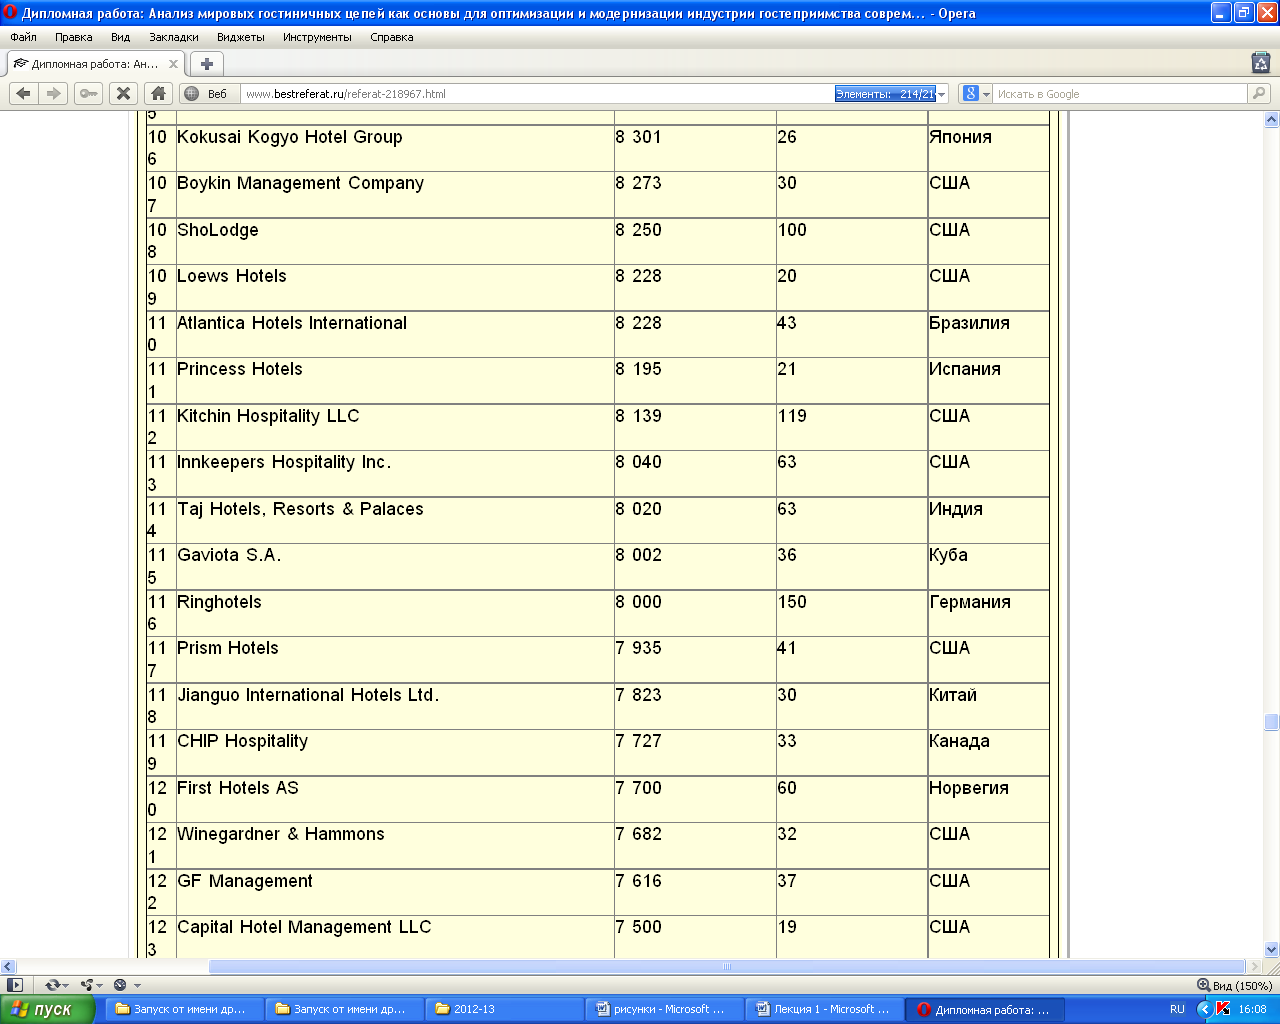Image resolution: width=1280 pixels, height=1024 pixels.
Task: Click the address field with bestreferat.ru URL
Action: tap(538, 94)
